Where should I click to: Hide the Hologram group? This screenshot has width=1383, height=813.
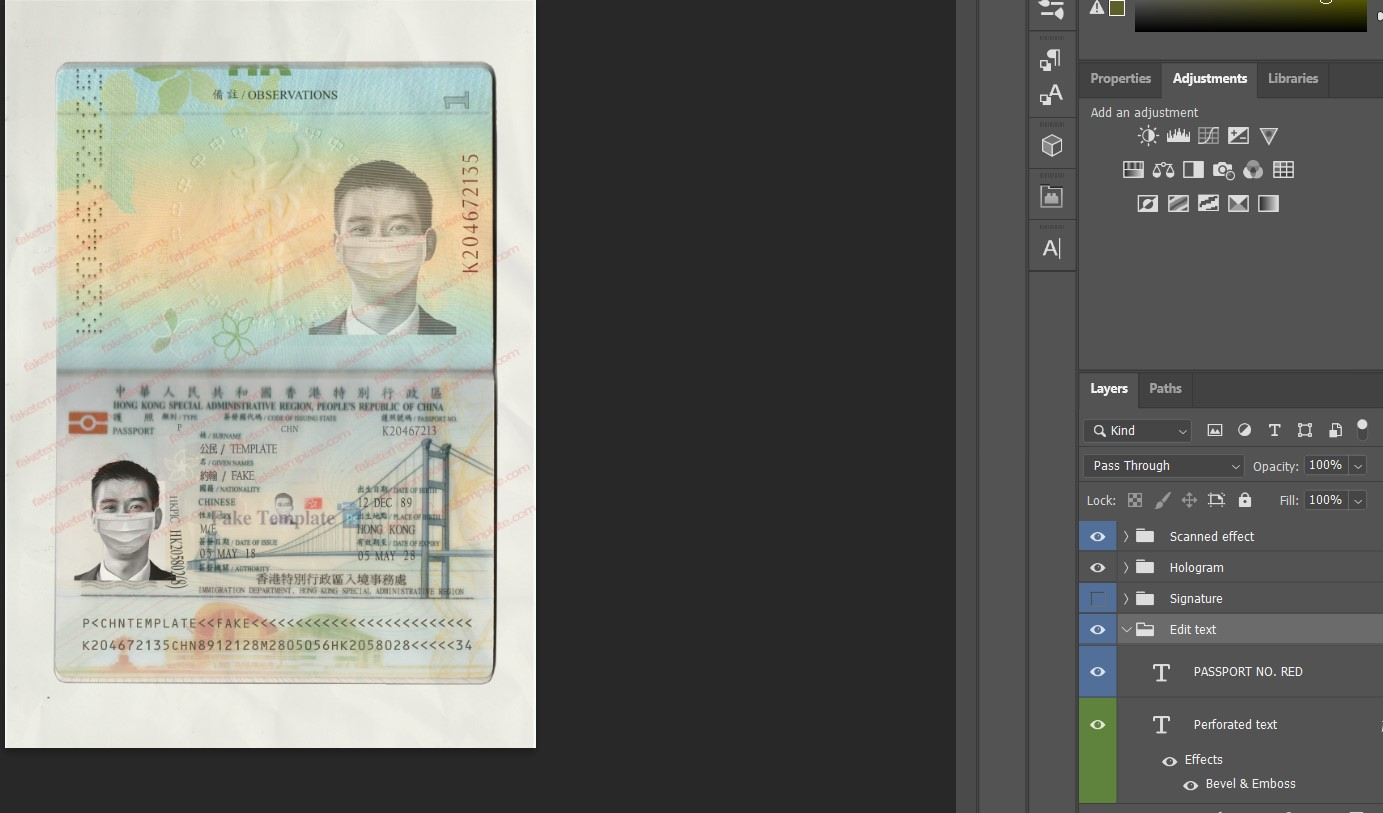click(x=1097, y=567)
